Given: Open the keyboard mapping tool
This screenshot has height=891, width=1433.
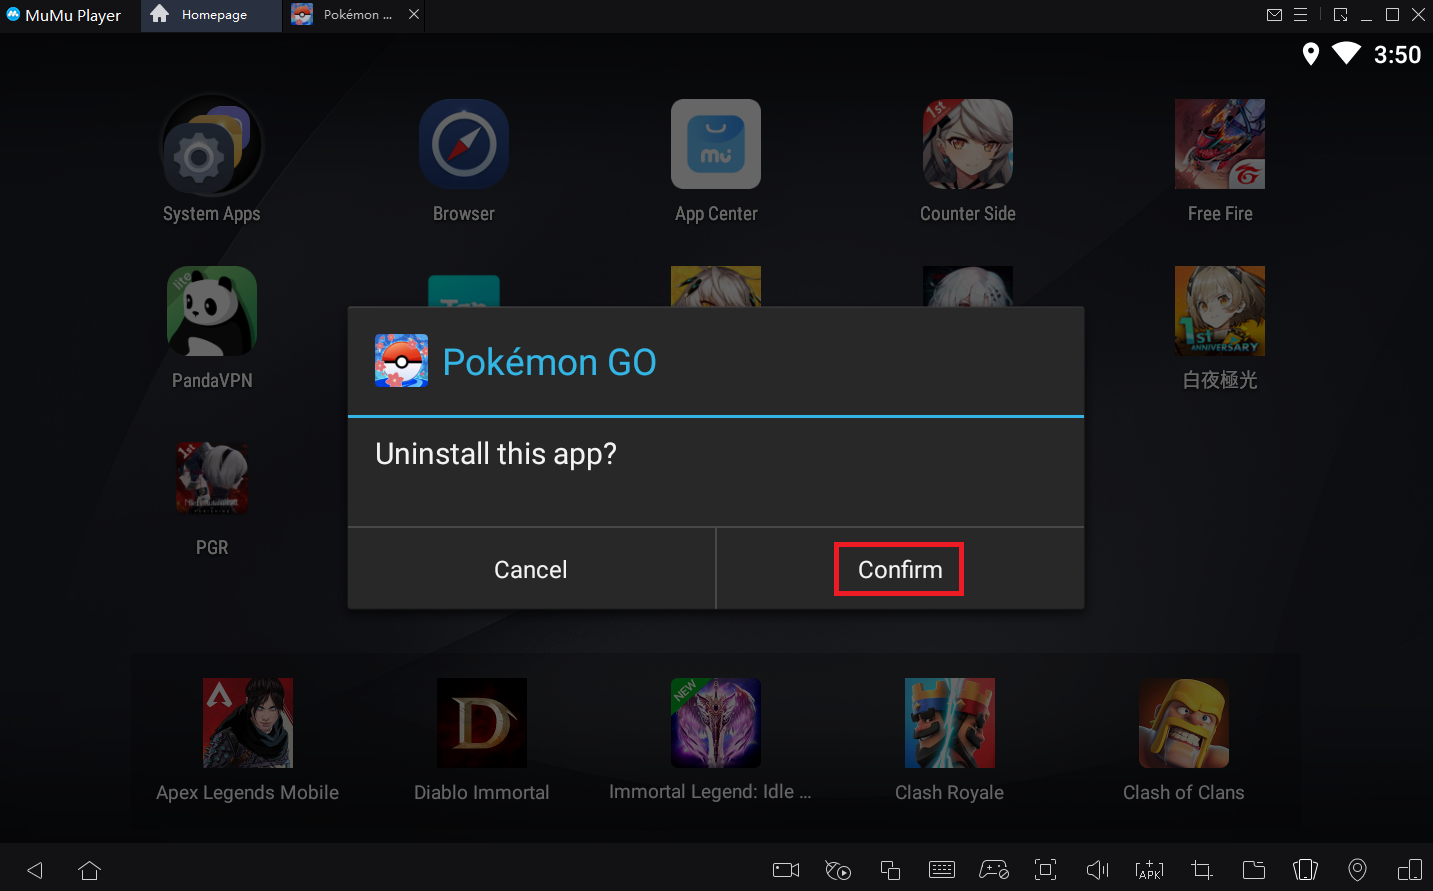Looking at the screenshot, I should click(x=942, y=870).
